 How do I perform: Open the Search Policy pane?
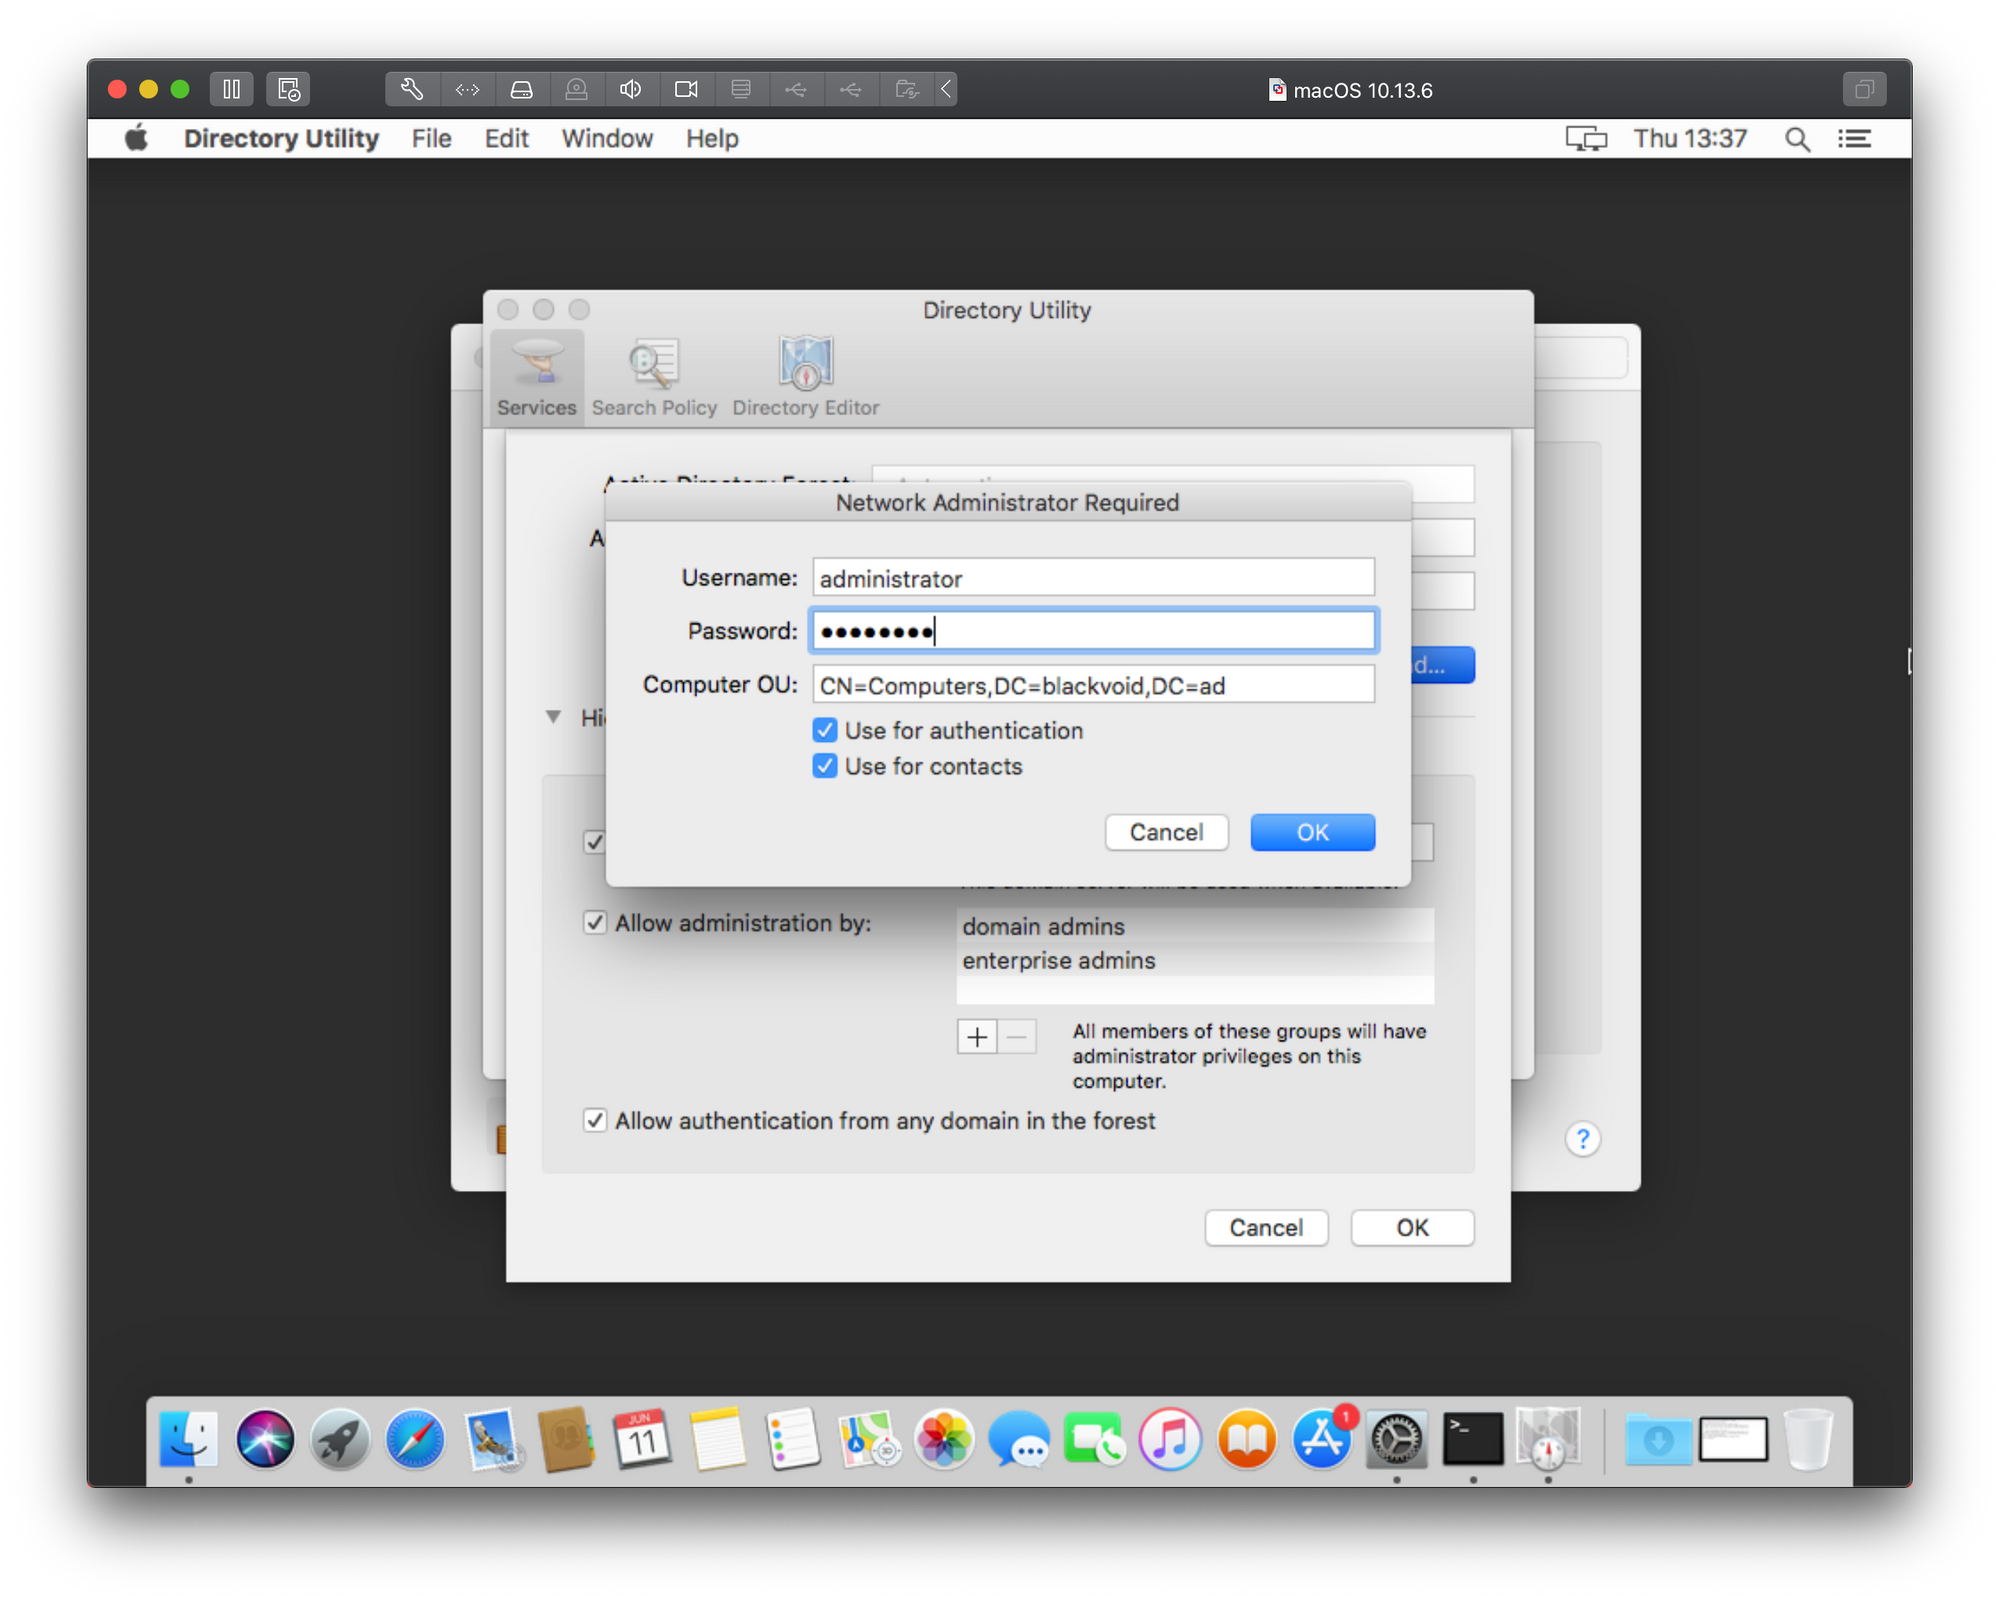654,376
